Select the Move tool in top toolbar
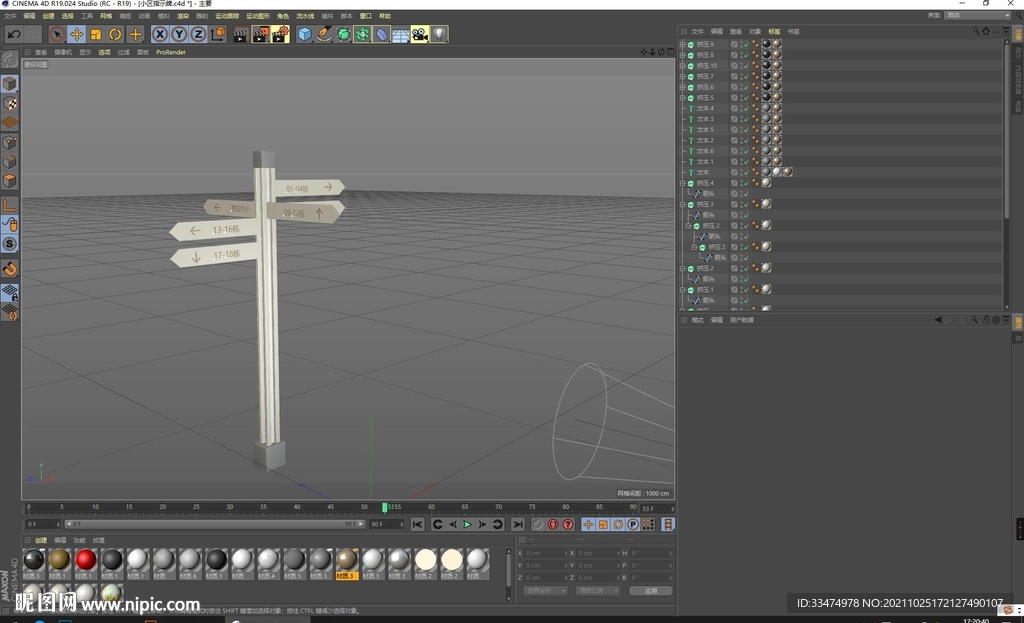This screenshot has height=623, width=1024. coord(76,34)
